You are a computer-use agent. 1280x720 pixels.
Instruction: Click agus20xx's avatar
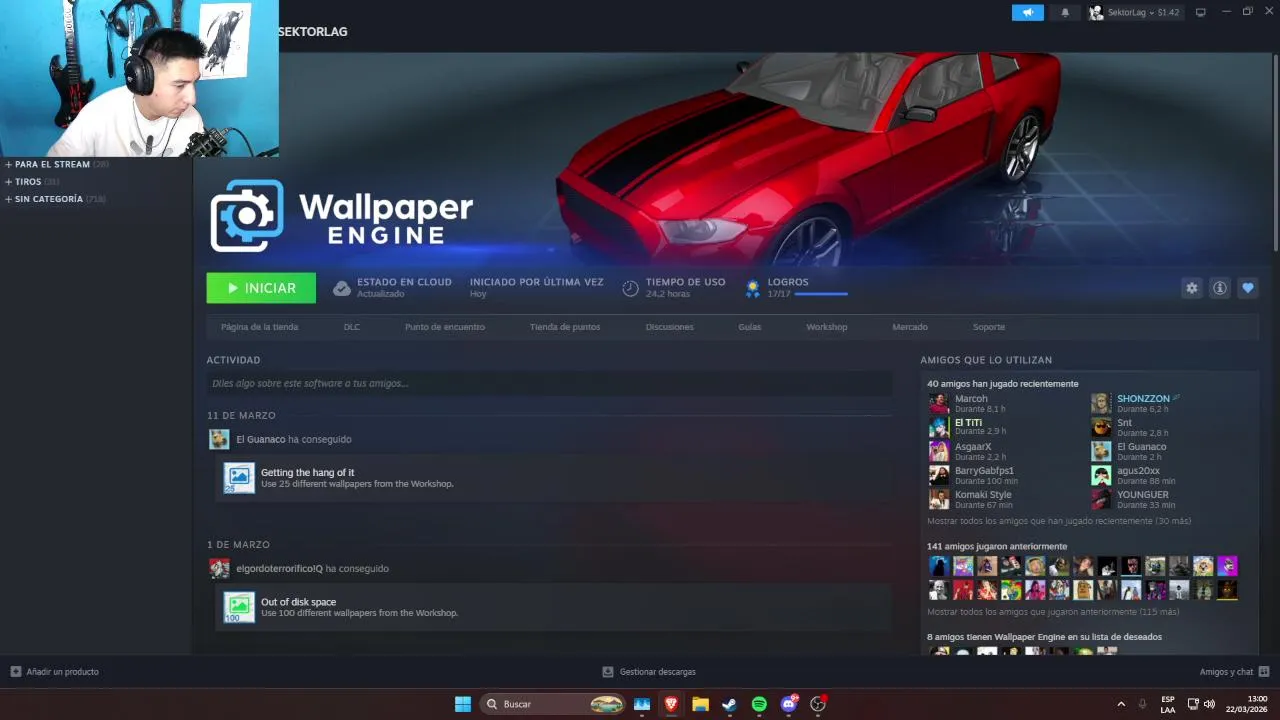click(x=1101, y=475)
